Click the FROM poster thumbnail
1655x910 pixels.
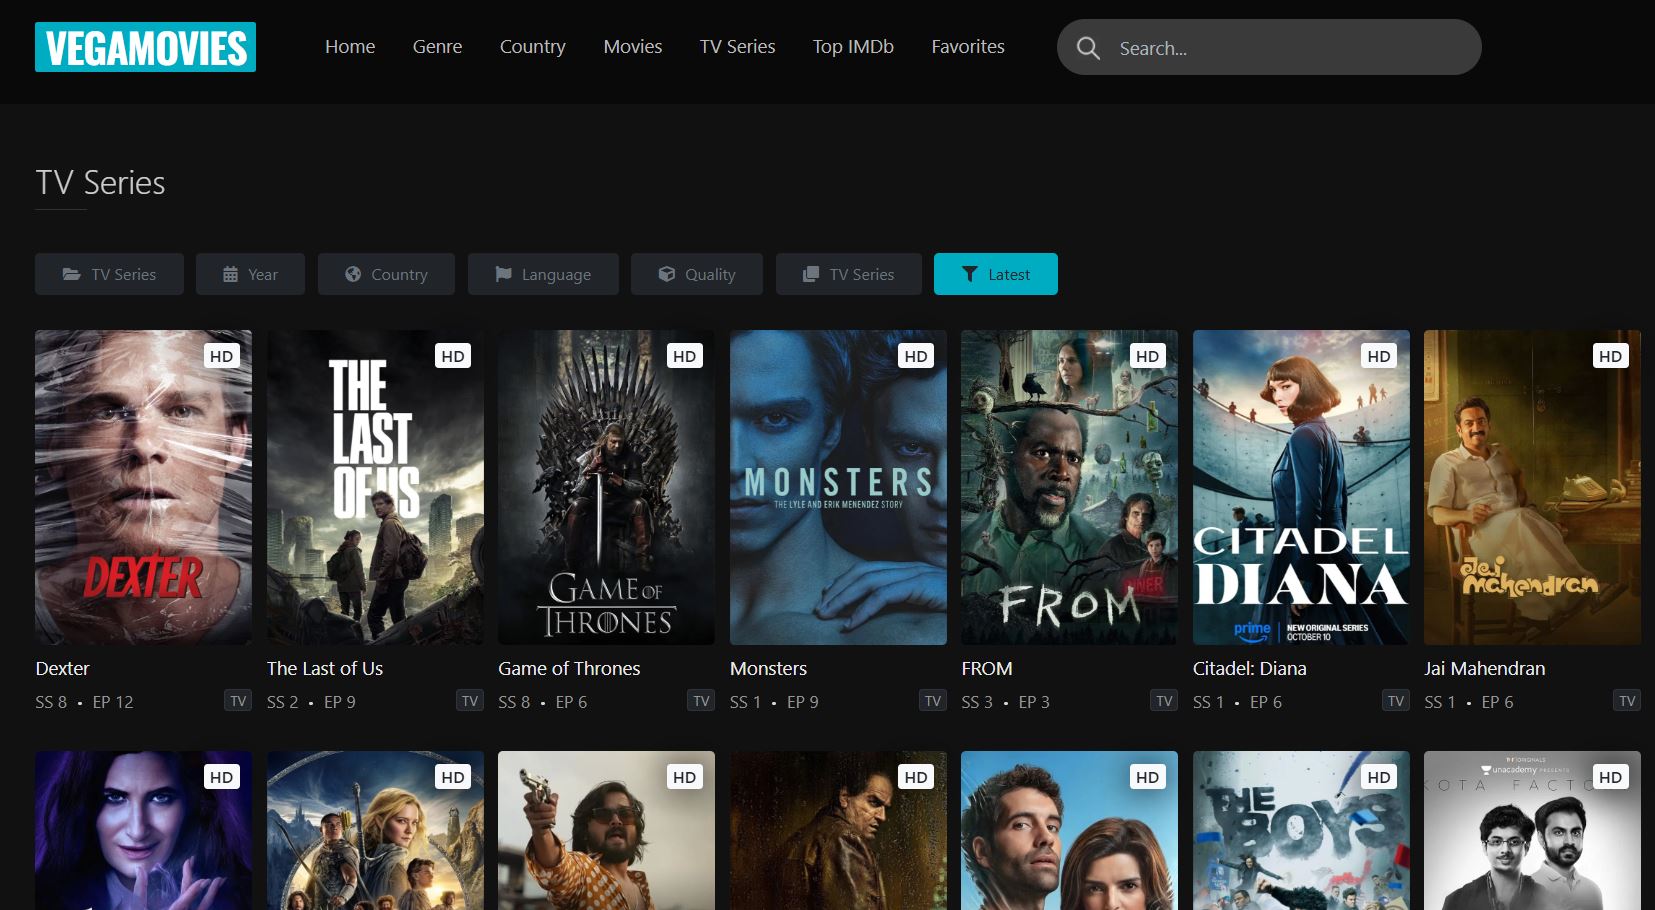click(x=1069, y=487)
